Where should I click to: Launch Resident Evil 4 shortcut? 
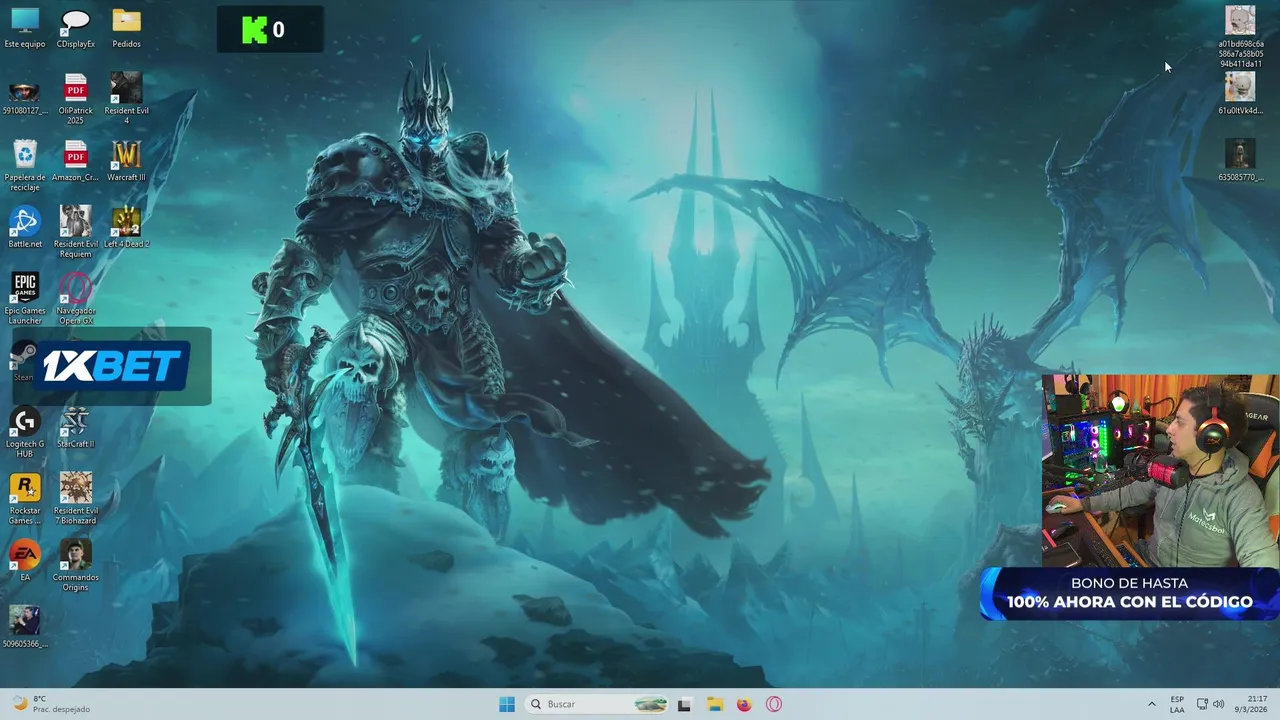pos(126,98)
